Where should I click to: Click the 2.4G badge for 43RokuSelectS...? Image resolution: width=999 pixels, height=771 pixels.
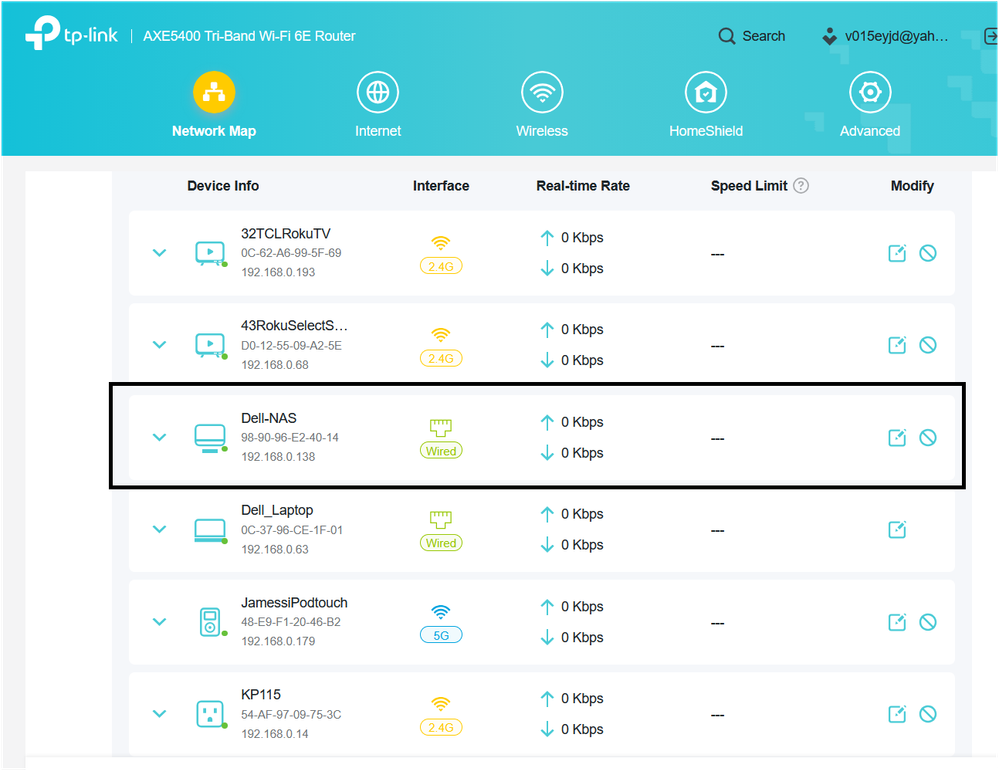pyautogui.click(x=441, y=358)
